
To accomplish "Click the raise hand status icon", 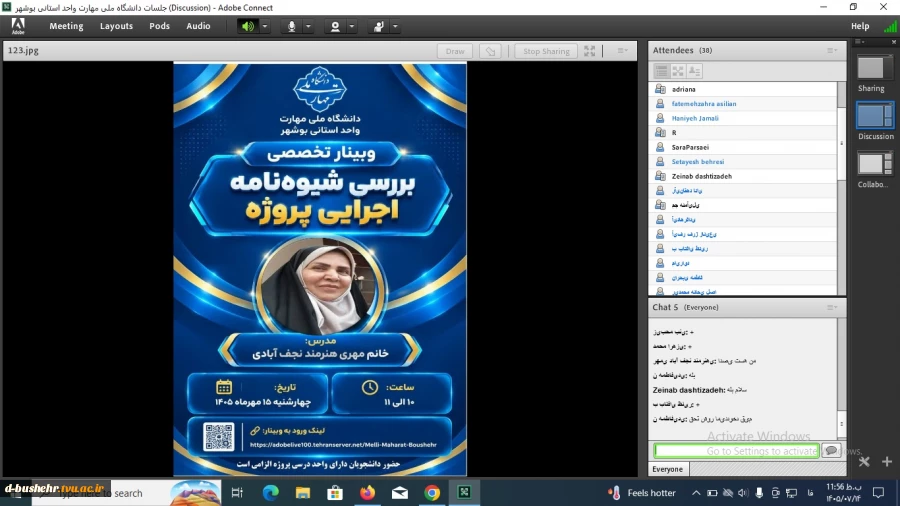I will point(378,26).
